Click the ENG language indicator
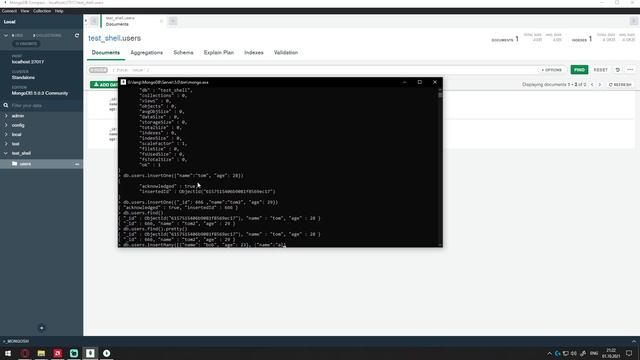 point(594,353)
